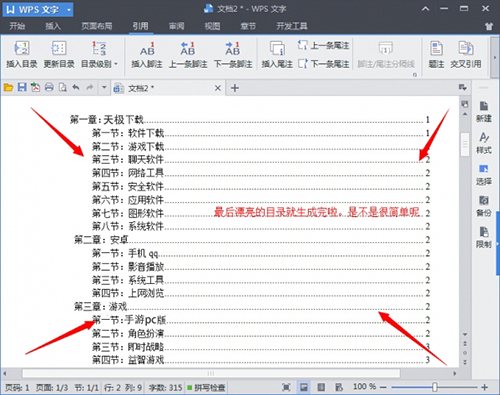Open the WPS 文字 application menu dropdown

pos(69,10)
